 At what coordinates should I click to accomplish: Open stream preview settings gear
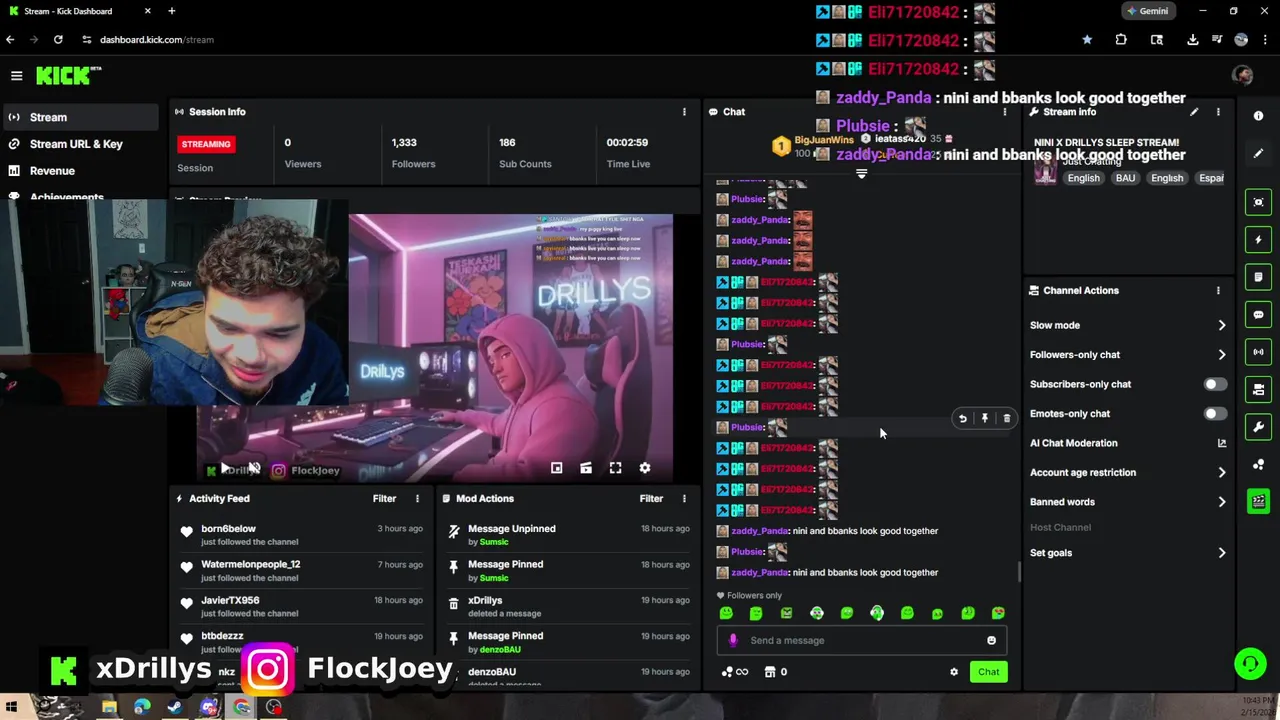tap(645, 468)
